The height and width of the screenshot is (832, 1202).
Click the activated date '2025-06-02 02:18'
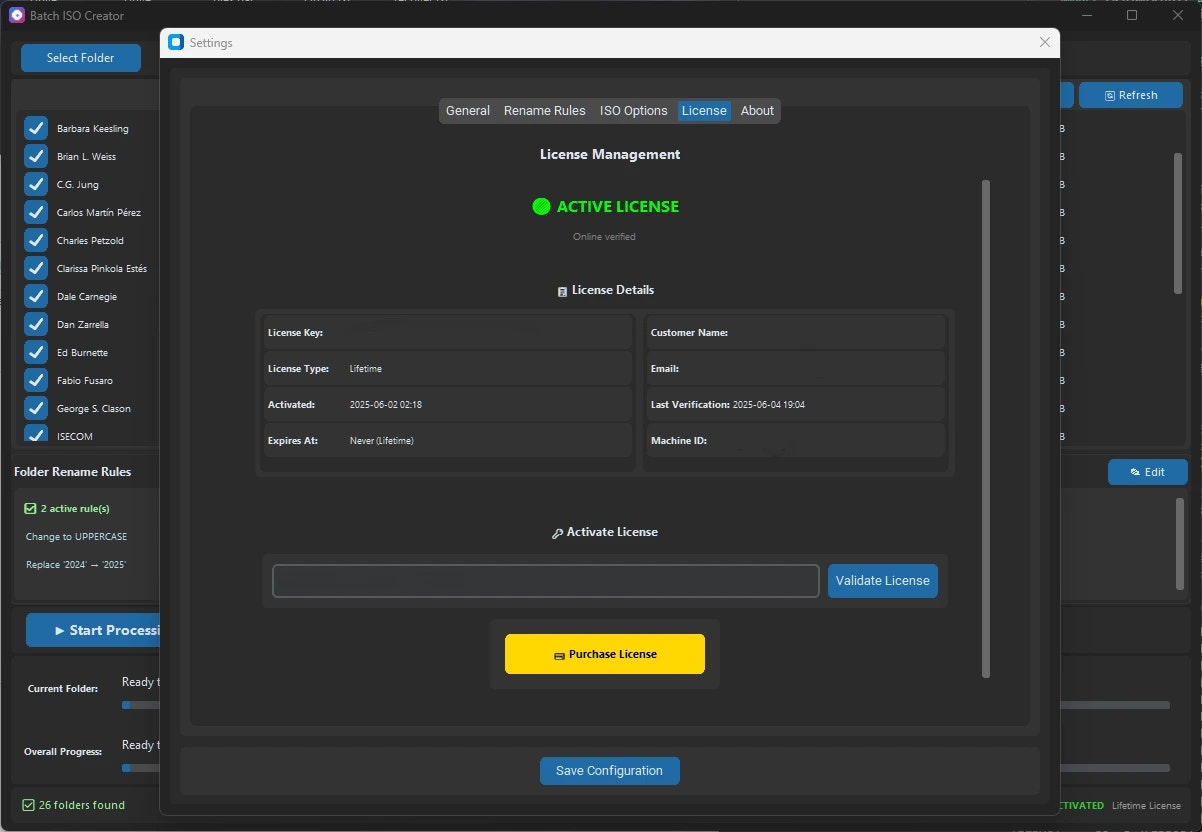[385, 405]
